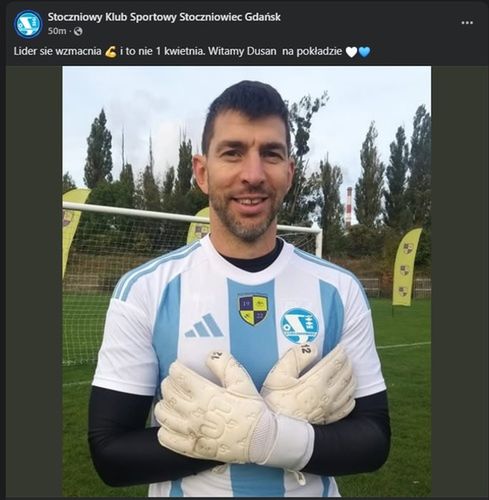Click the blue heart emoji in caption
489x500 pixels.
point(364,52)
